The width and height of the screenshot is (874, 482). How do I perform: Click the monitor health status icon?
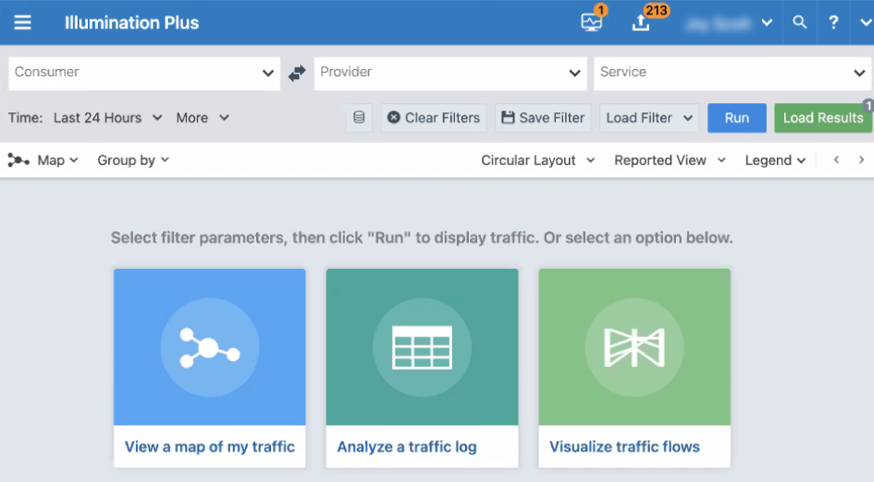(x=591, y=22)
